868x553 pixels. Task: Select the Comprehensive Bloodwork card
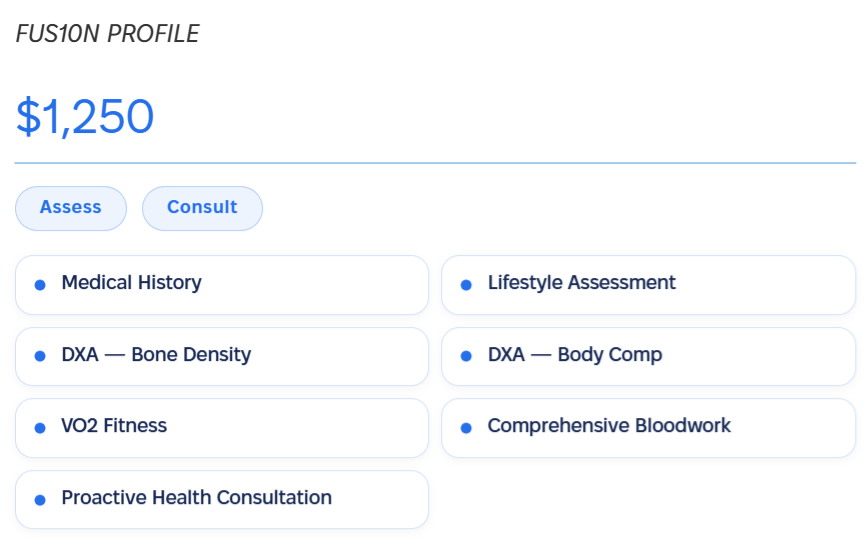click(649, 428)
